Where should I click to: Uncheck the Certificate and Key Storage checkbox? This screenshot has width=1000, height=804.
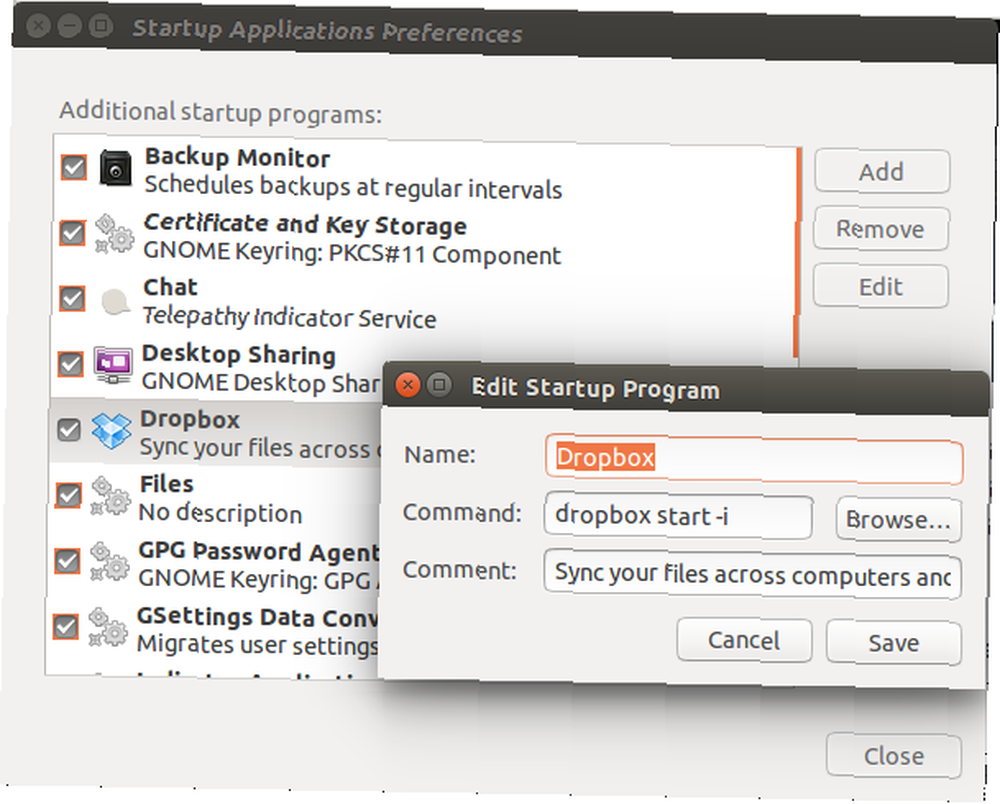(72, 233)
